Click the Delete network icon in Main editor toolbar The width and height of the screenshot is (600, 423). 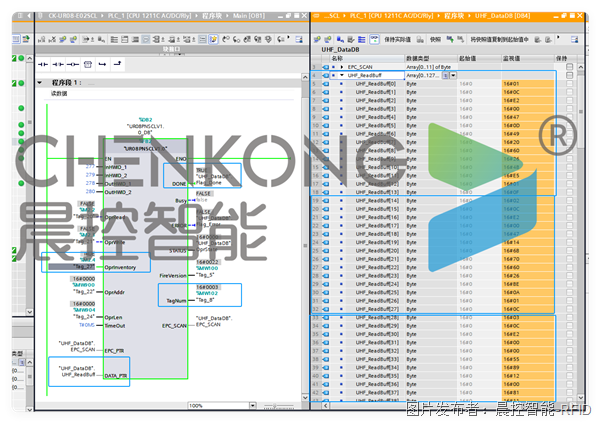[x=52, y=39]
